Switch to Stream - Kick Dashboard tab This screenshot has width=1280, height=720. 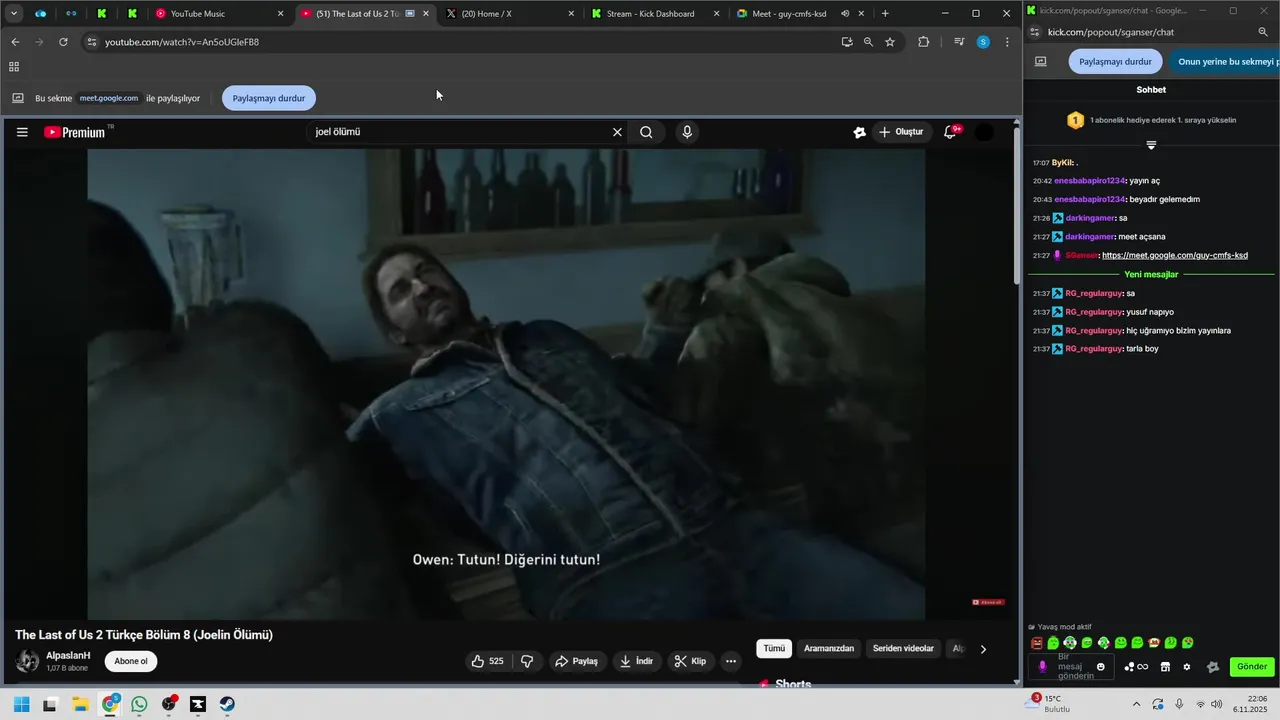coord(655,14)
